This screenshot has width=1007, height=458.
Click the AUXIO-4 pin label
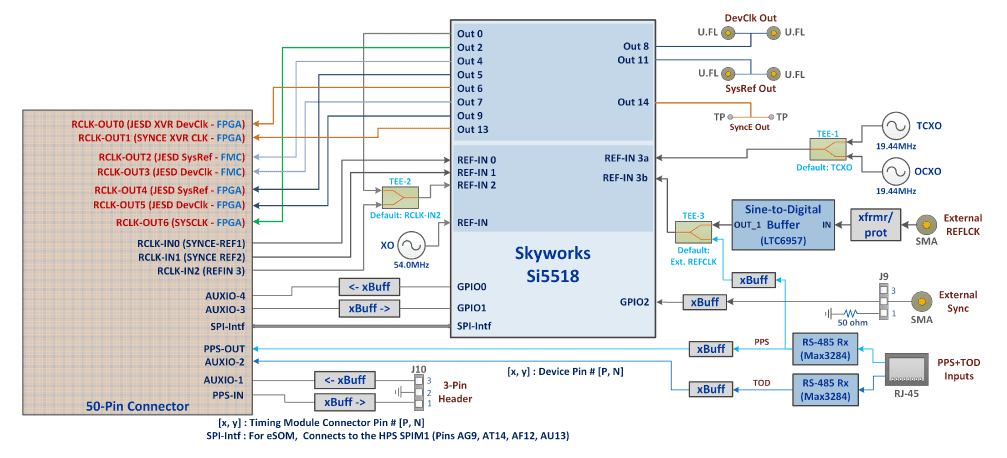[x=225, y=296]
